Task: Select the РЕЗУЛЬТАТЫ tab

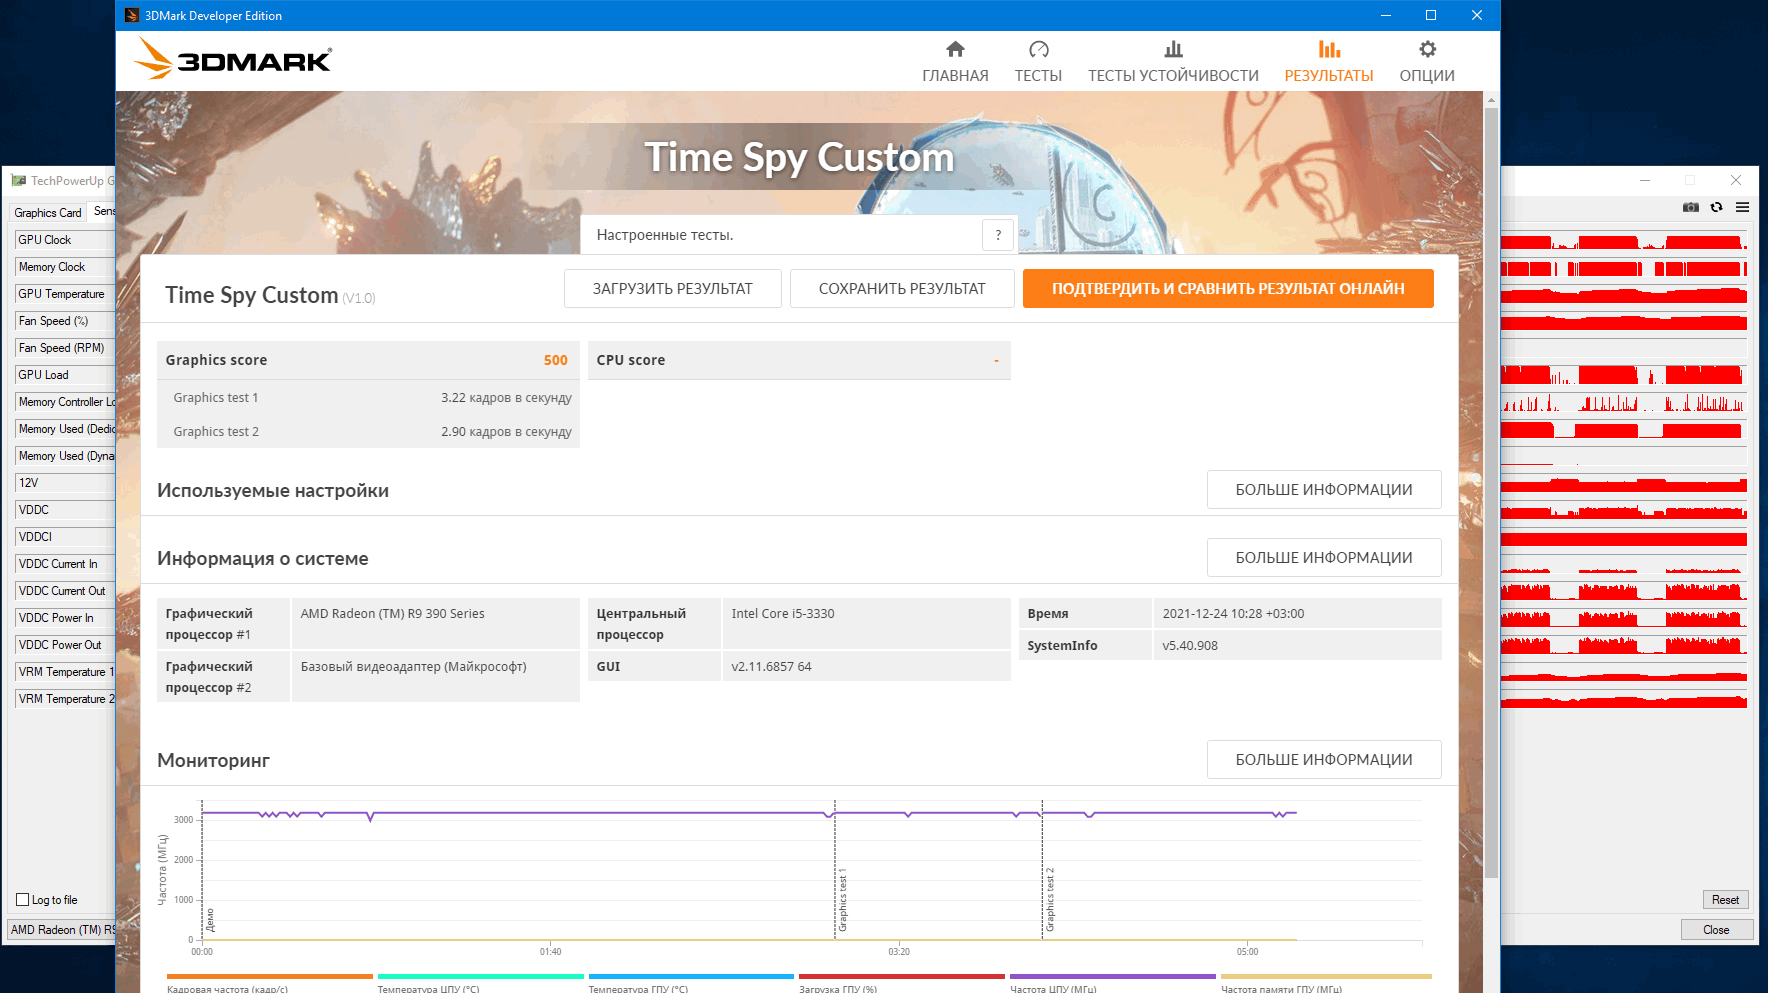Action: pyautogui.click(x=1328, y=62)
